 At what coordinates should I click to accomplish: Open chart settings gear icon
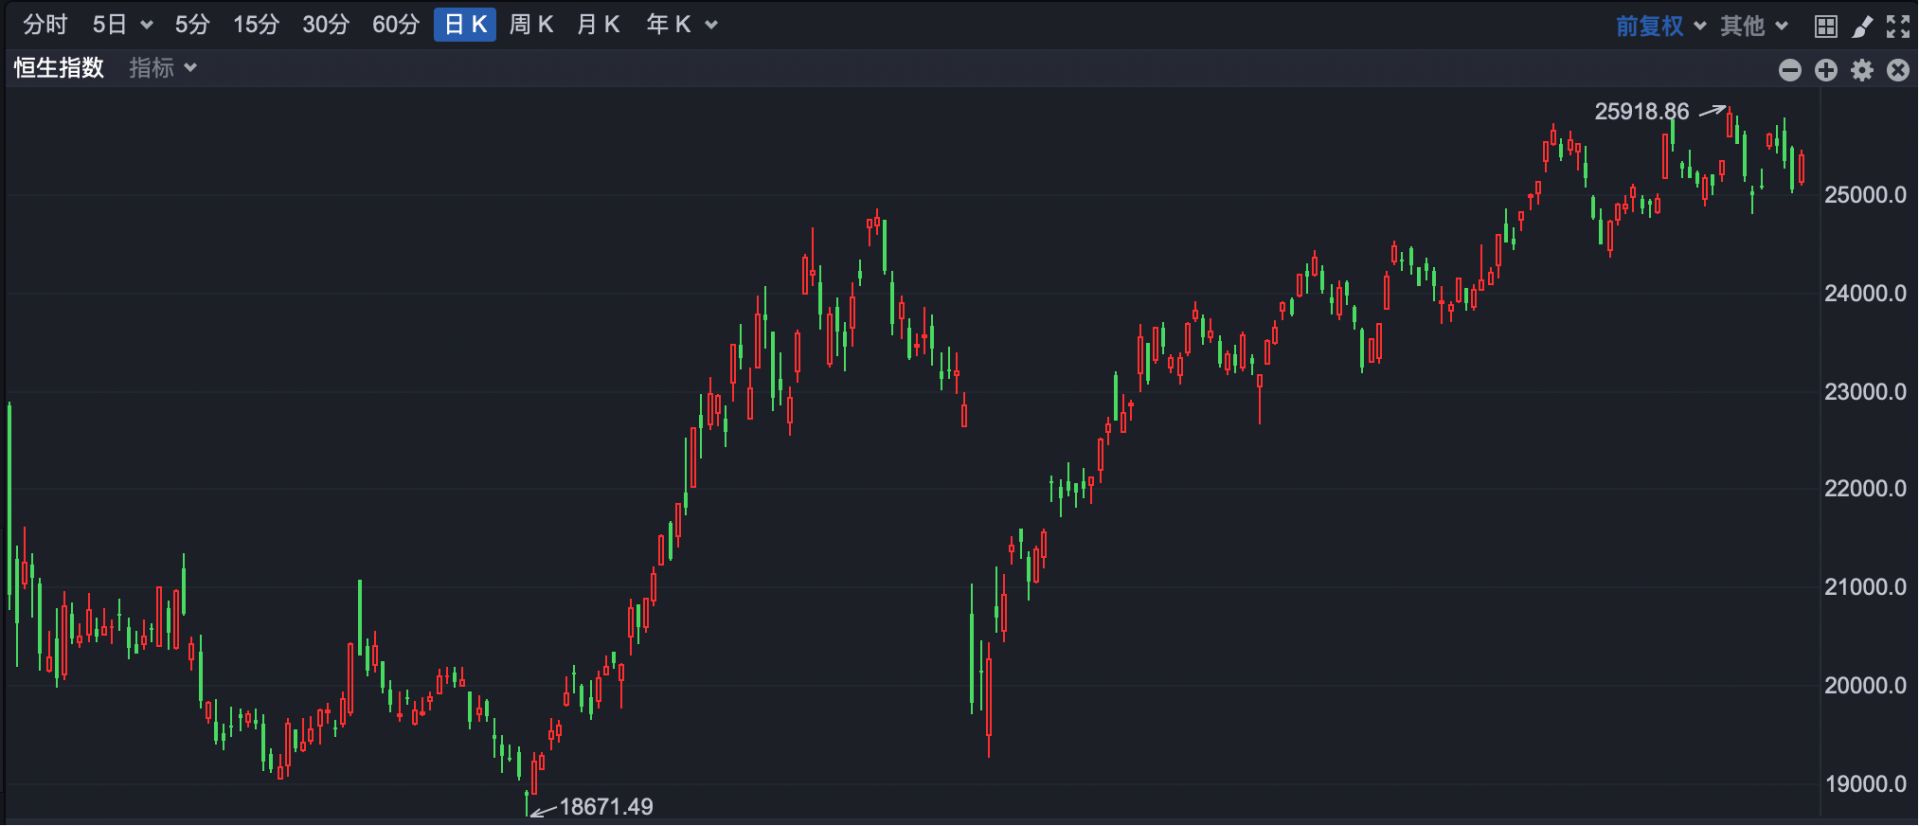[x=1862, y=69]
